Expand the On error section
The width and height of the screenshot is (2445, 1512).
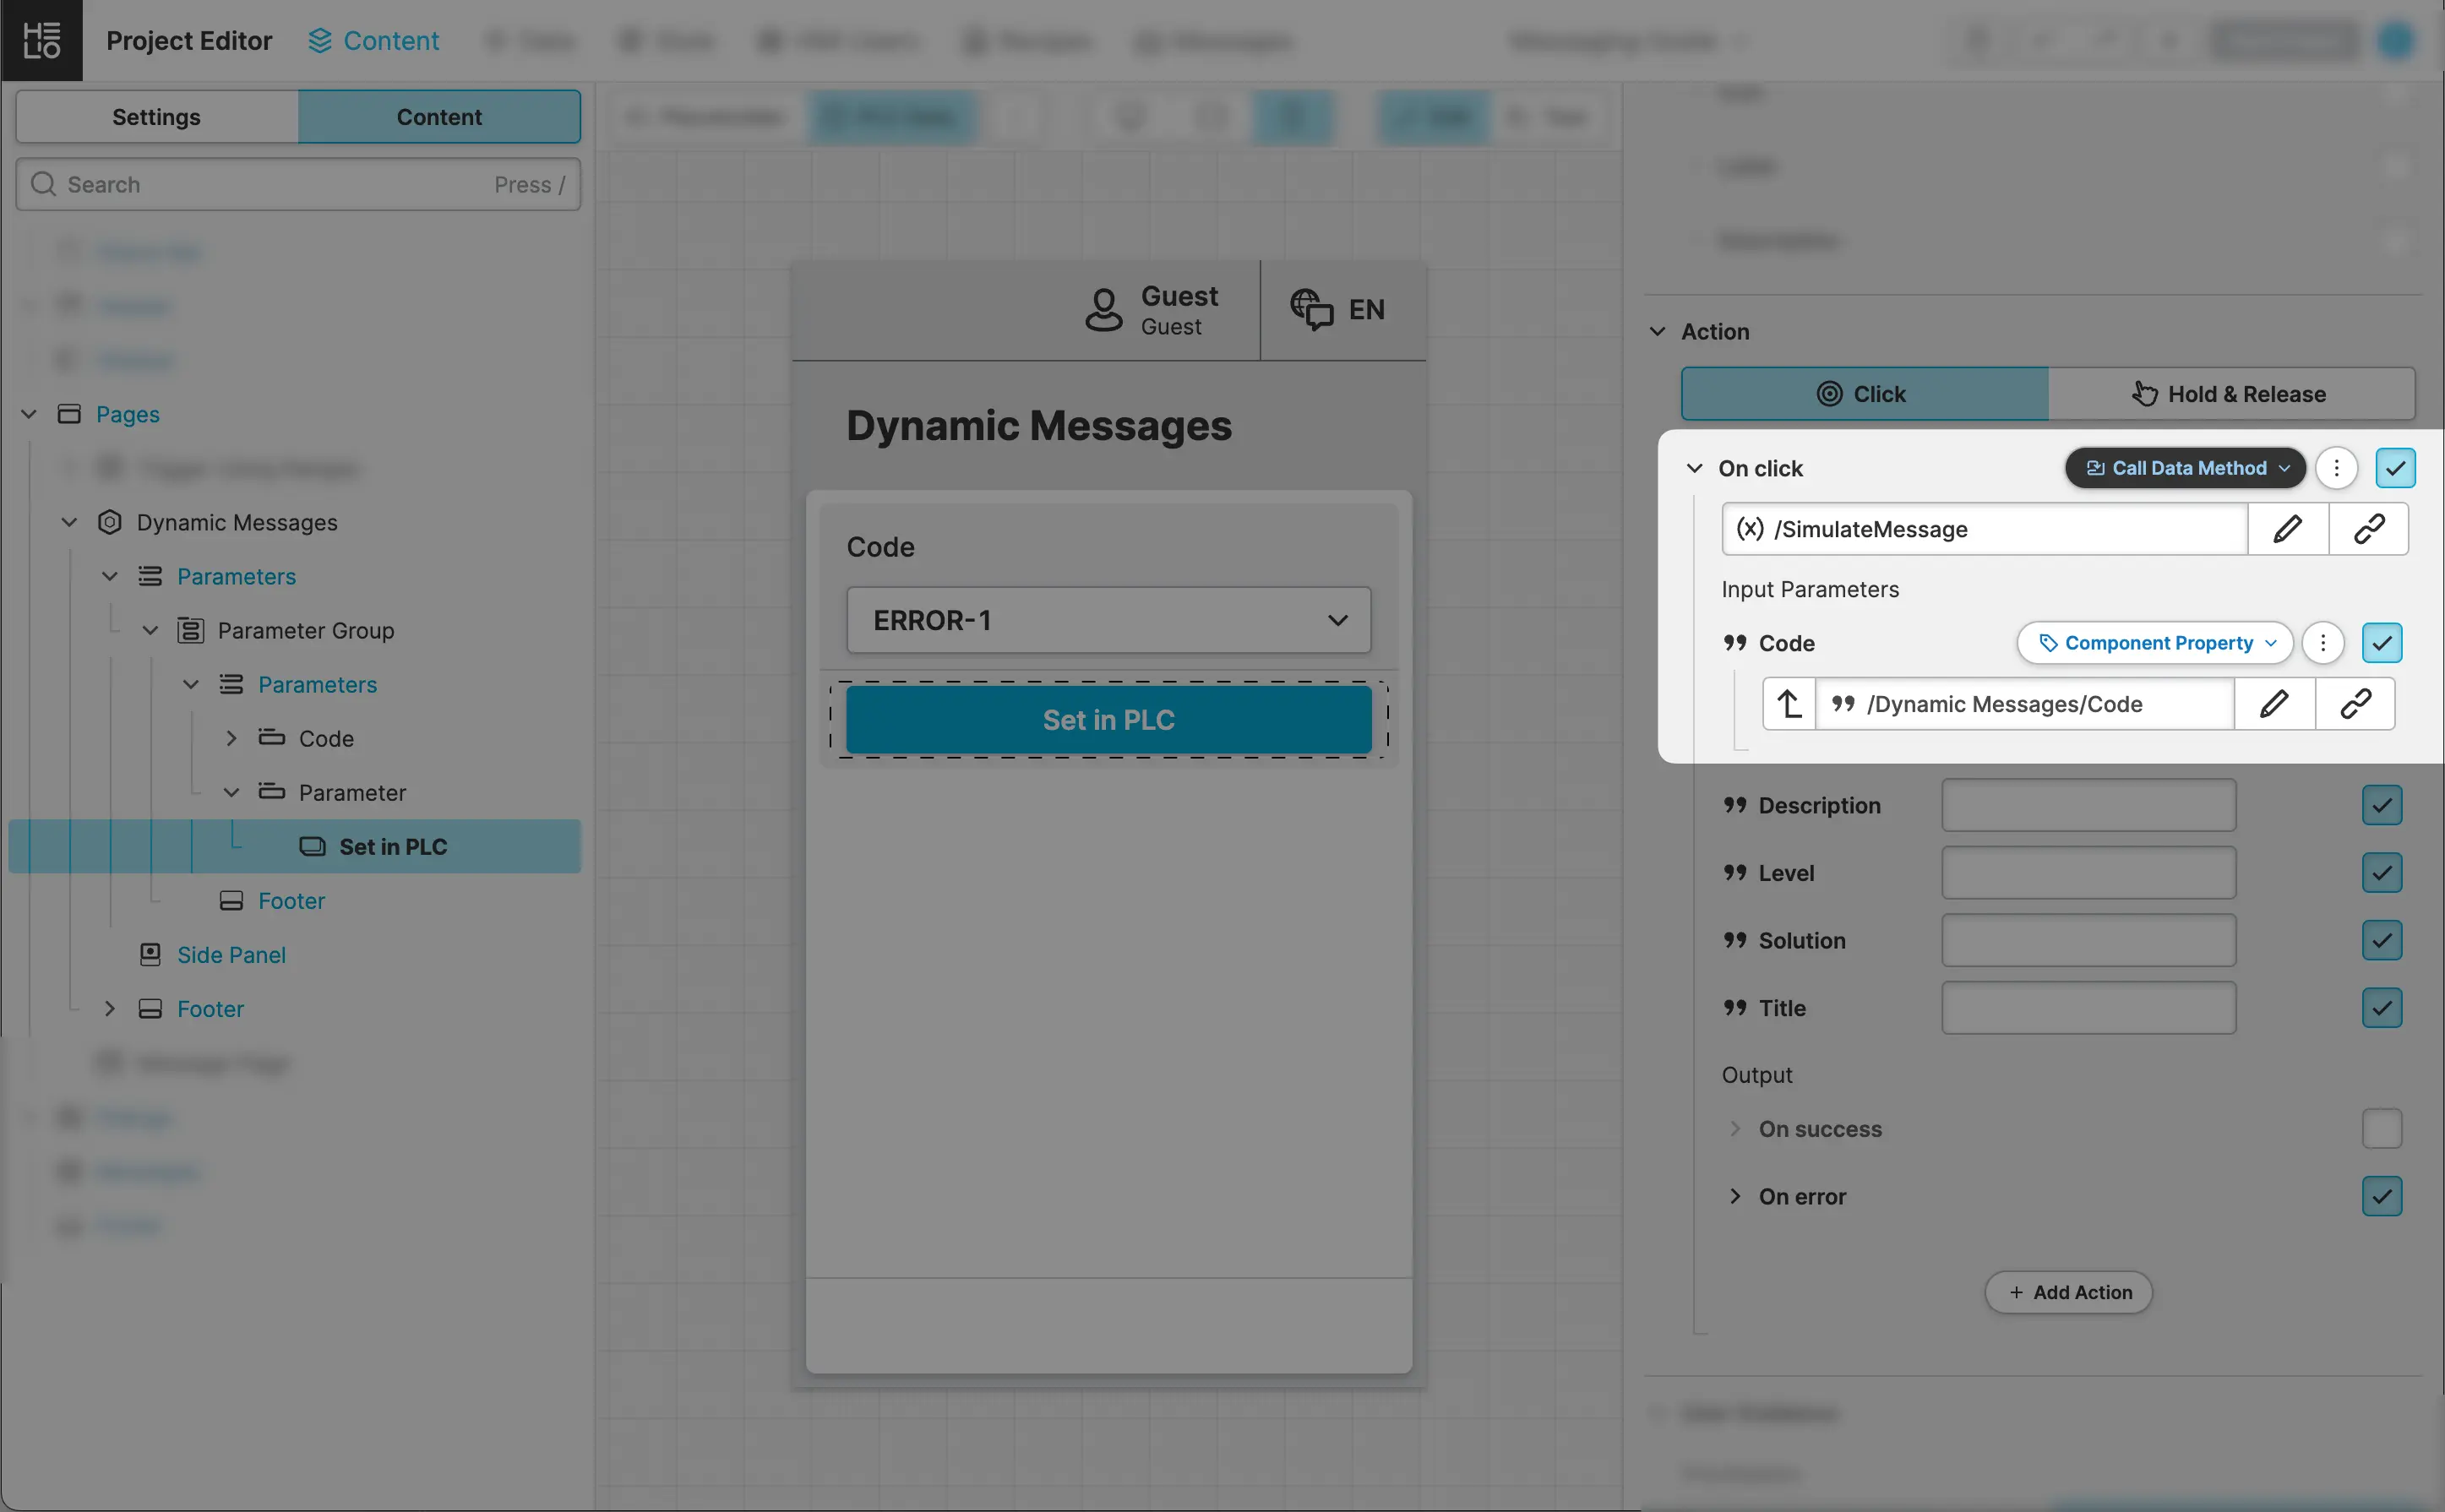1735,1196
